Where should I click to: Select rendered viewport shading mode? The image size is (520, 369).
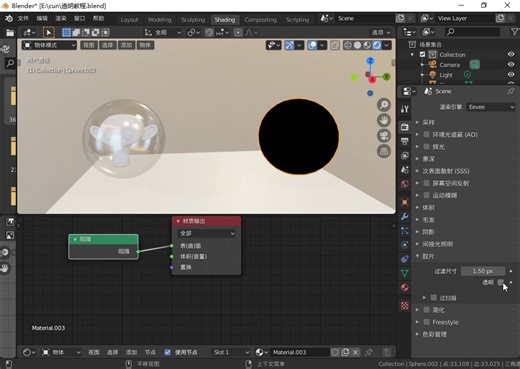click(x=377, y=45)
